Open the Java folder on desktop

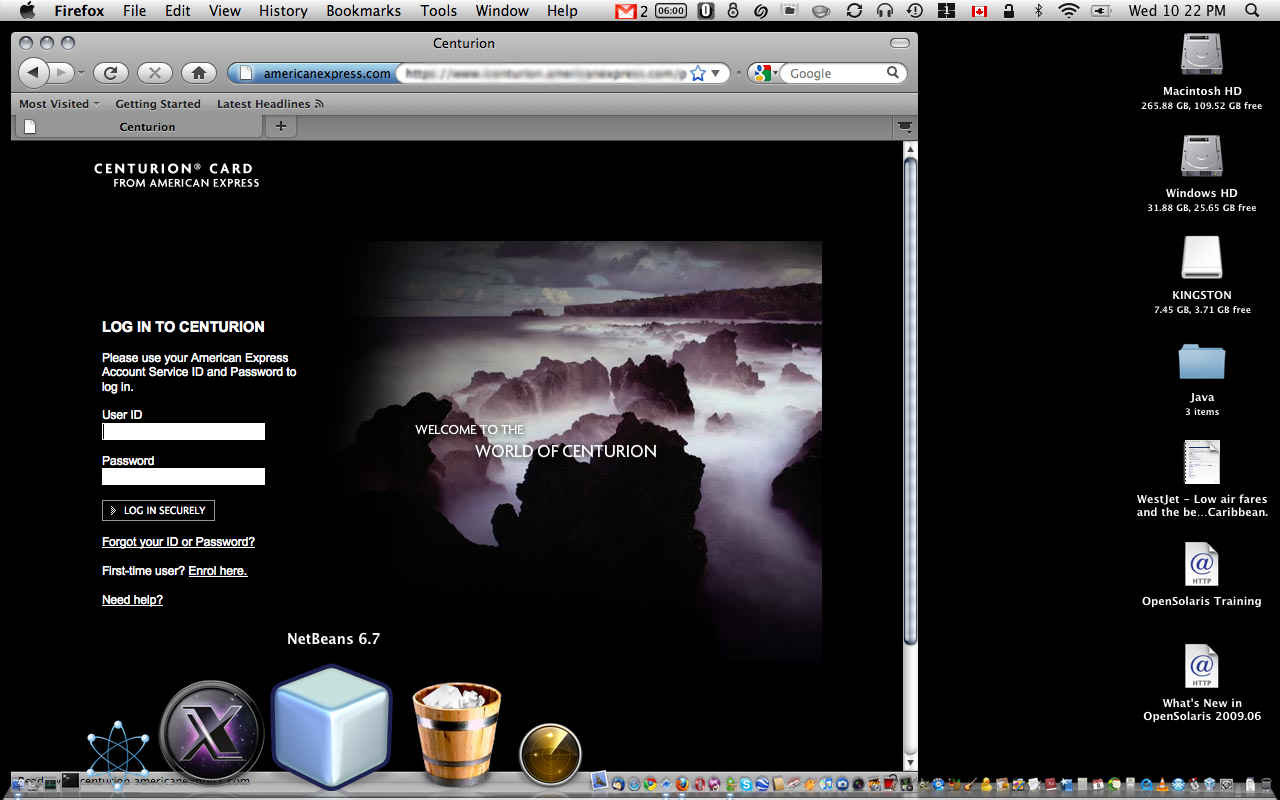pyautogui.click(x=1202, y=378)
